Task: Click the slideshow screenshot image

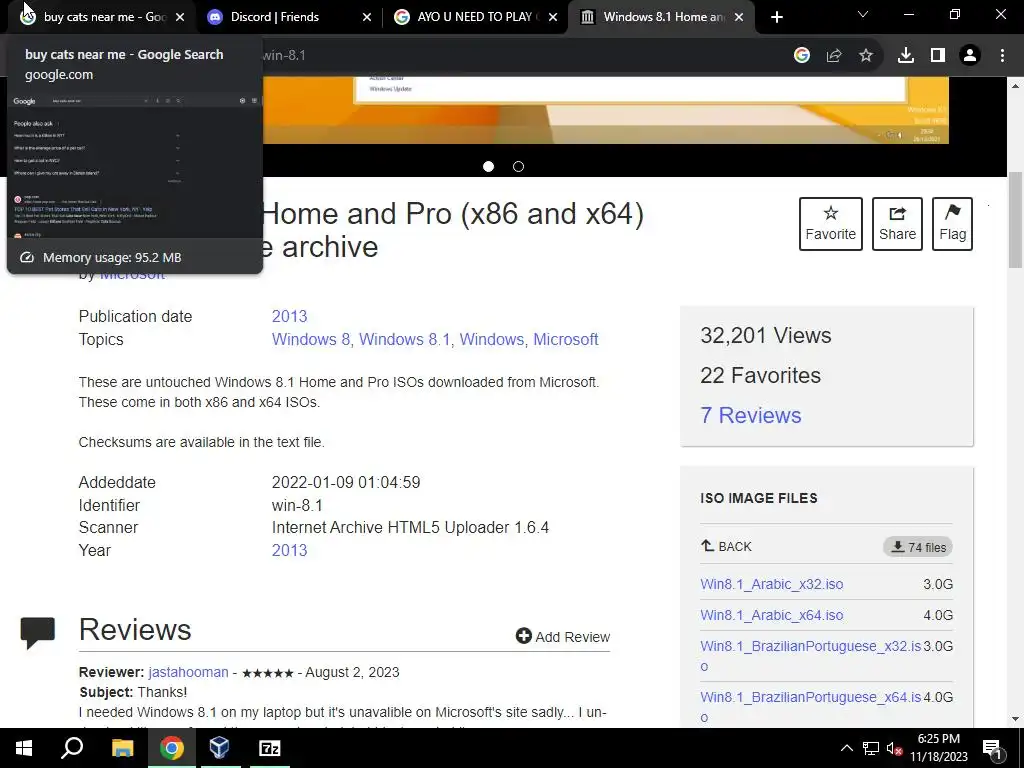Action: click(605, 110)
